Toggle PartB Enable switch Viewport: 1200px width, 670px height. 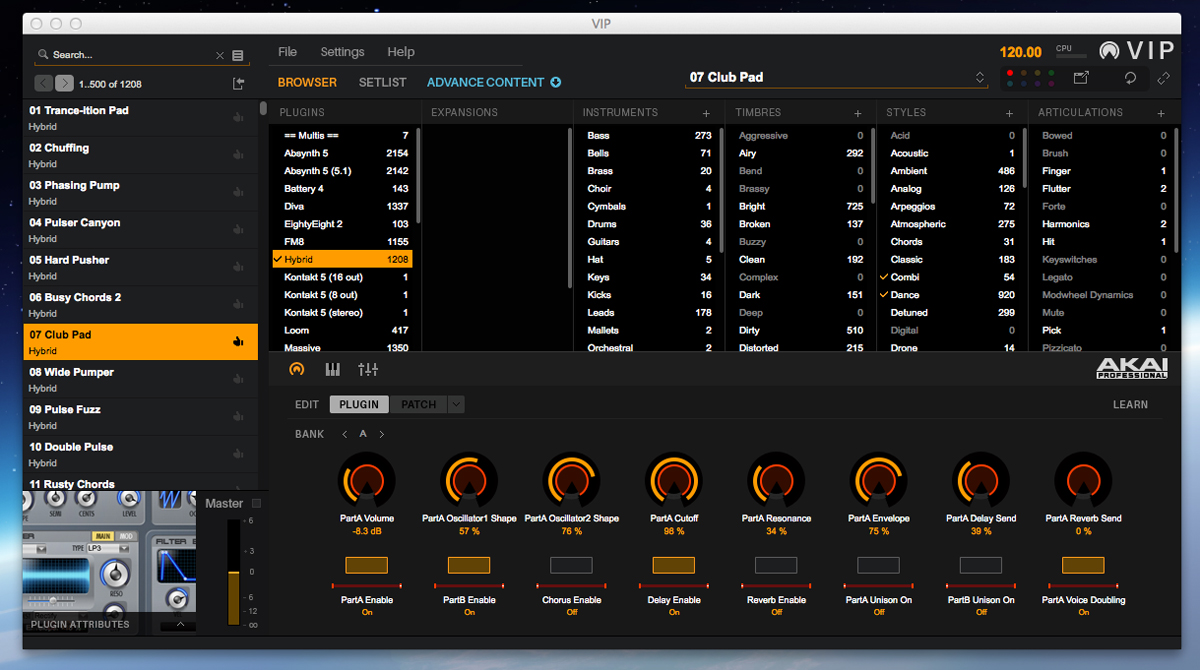(469, 565)
